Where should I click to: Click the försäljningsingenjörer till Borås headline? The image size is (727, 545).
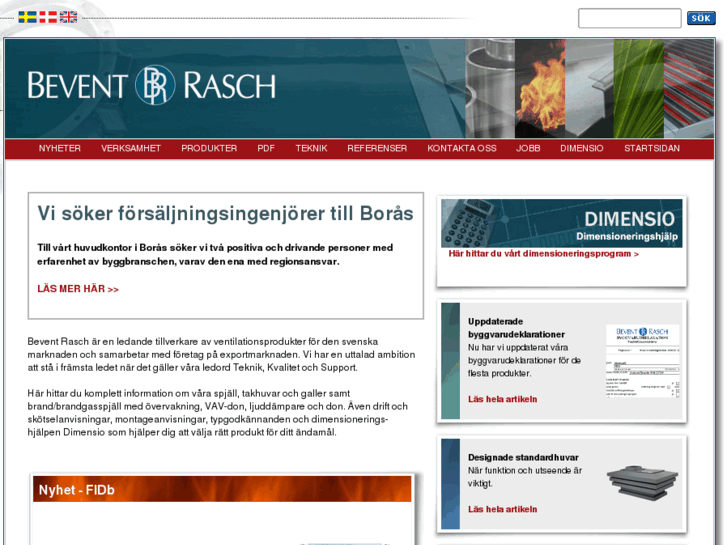tap(225, 214)
